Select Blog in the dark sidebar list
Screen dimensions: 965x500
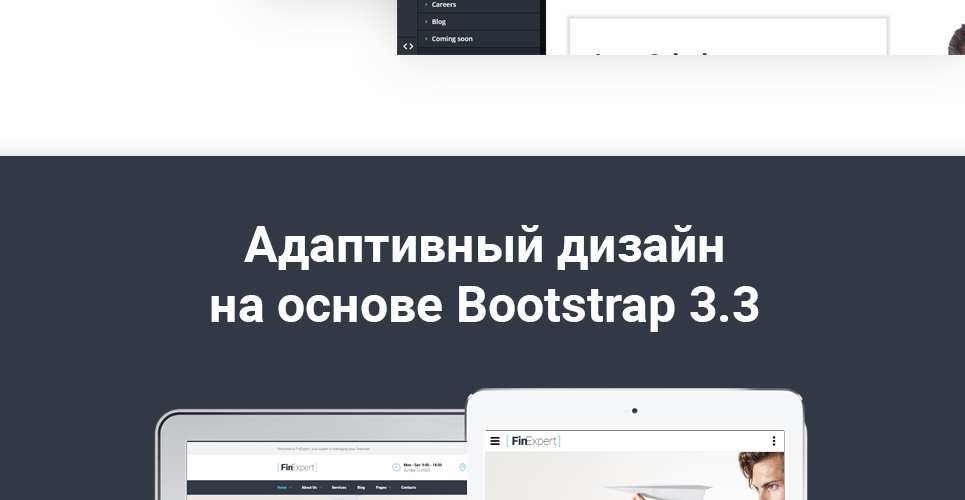coord(439,22)
